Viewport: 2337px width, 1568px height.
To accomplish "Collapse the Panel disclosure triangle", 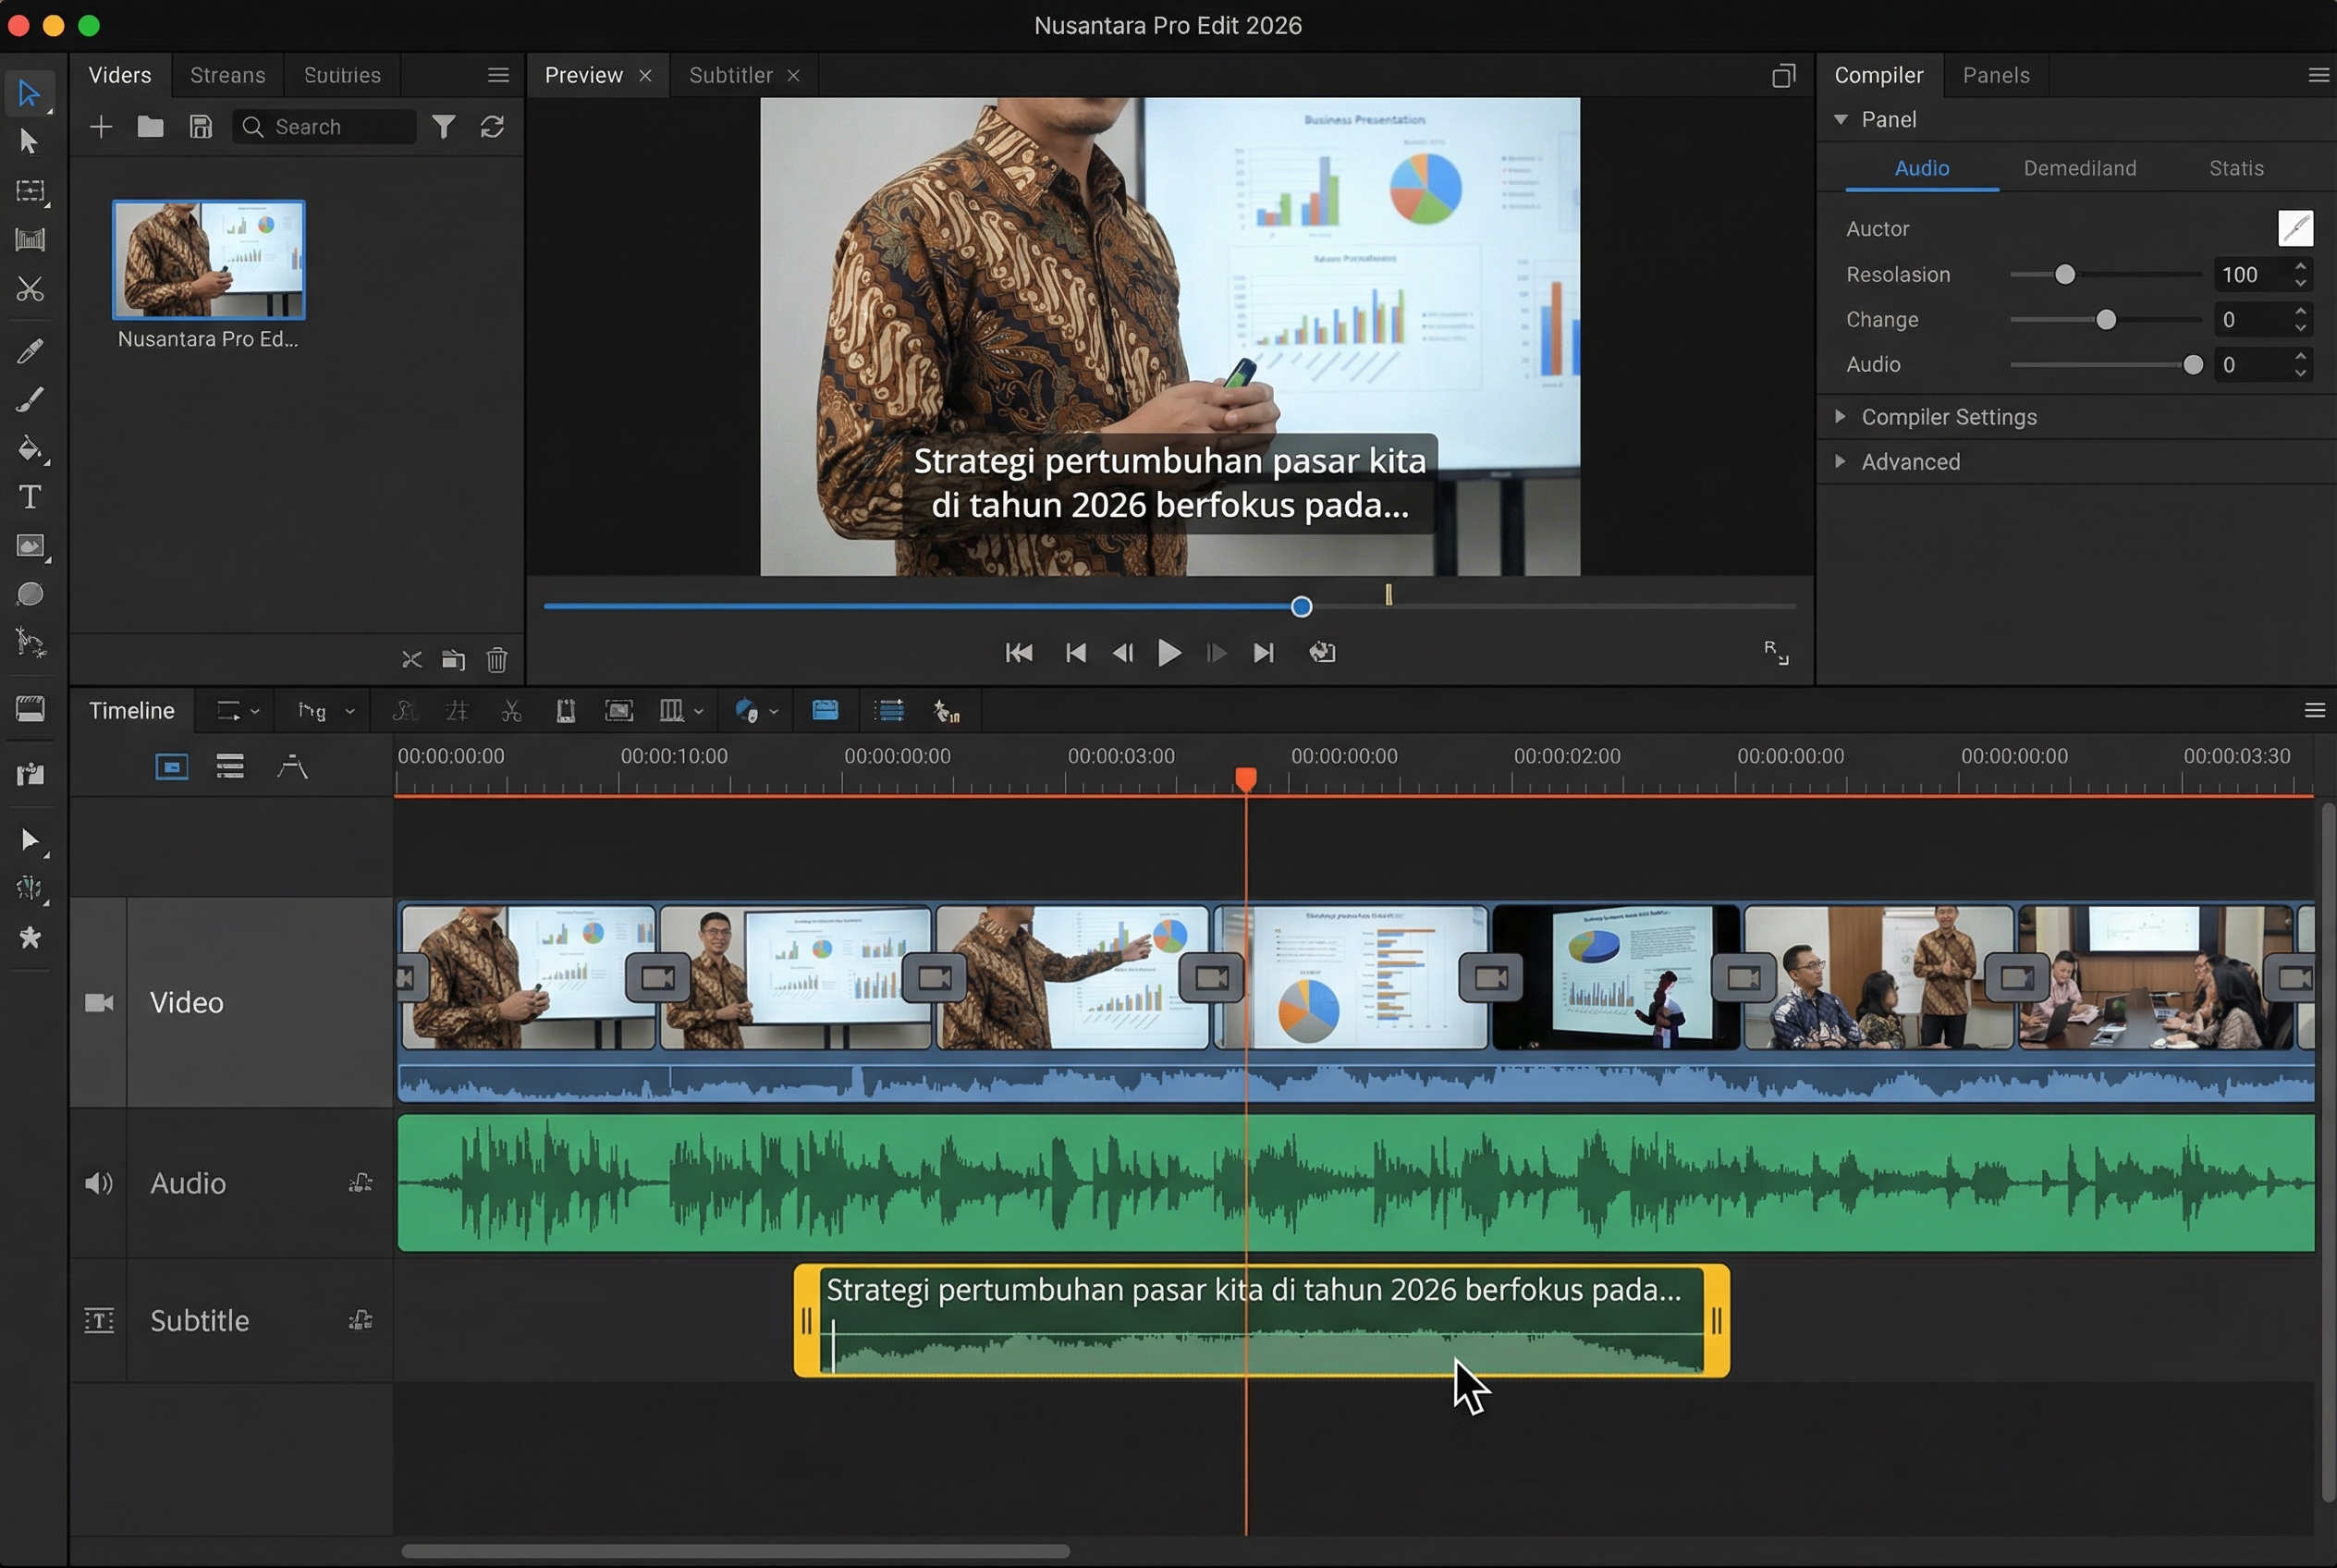I will click(1842, 119).
